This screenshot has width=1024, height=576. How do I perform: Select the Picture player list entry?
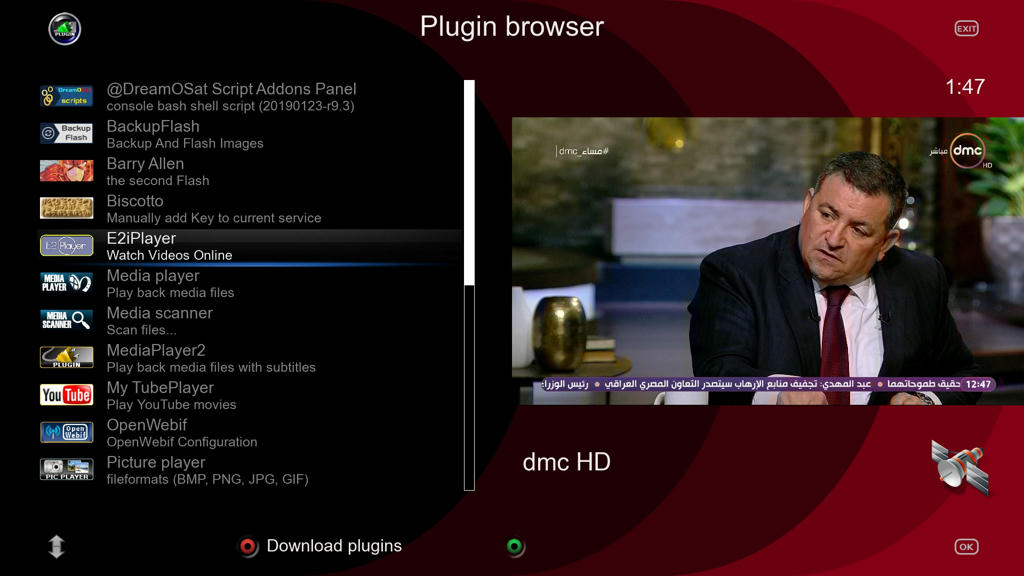tap(250, 469)
